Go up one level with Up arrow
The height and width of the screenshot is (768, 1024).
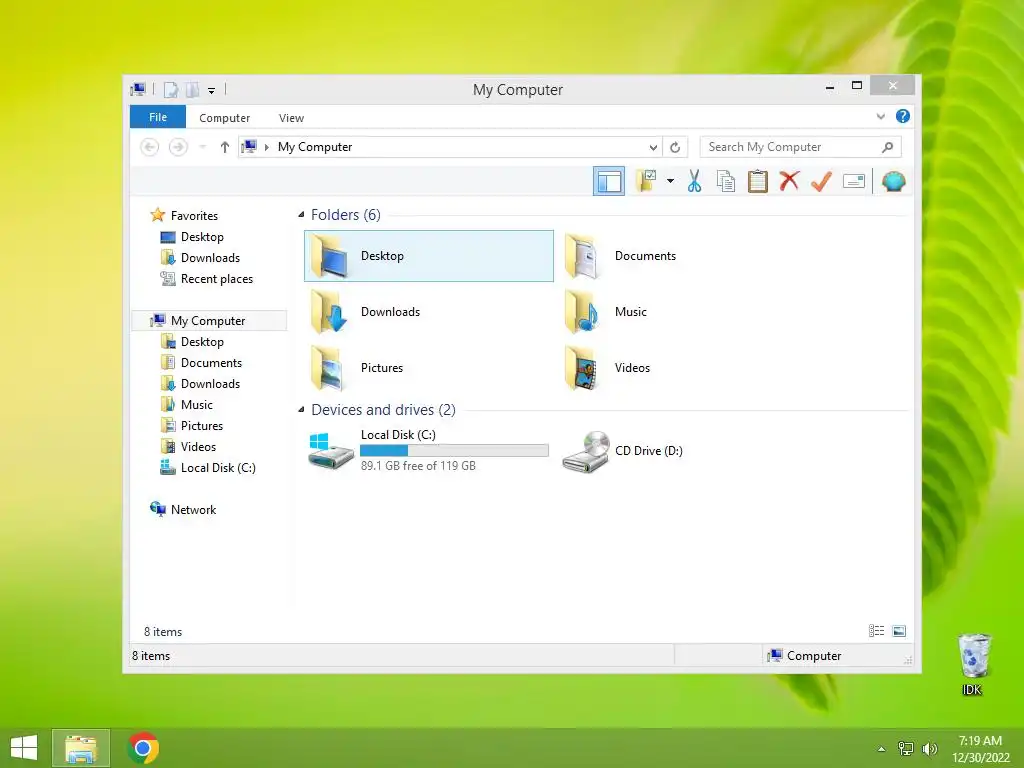click(225, 147)
